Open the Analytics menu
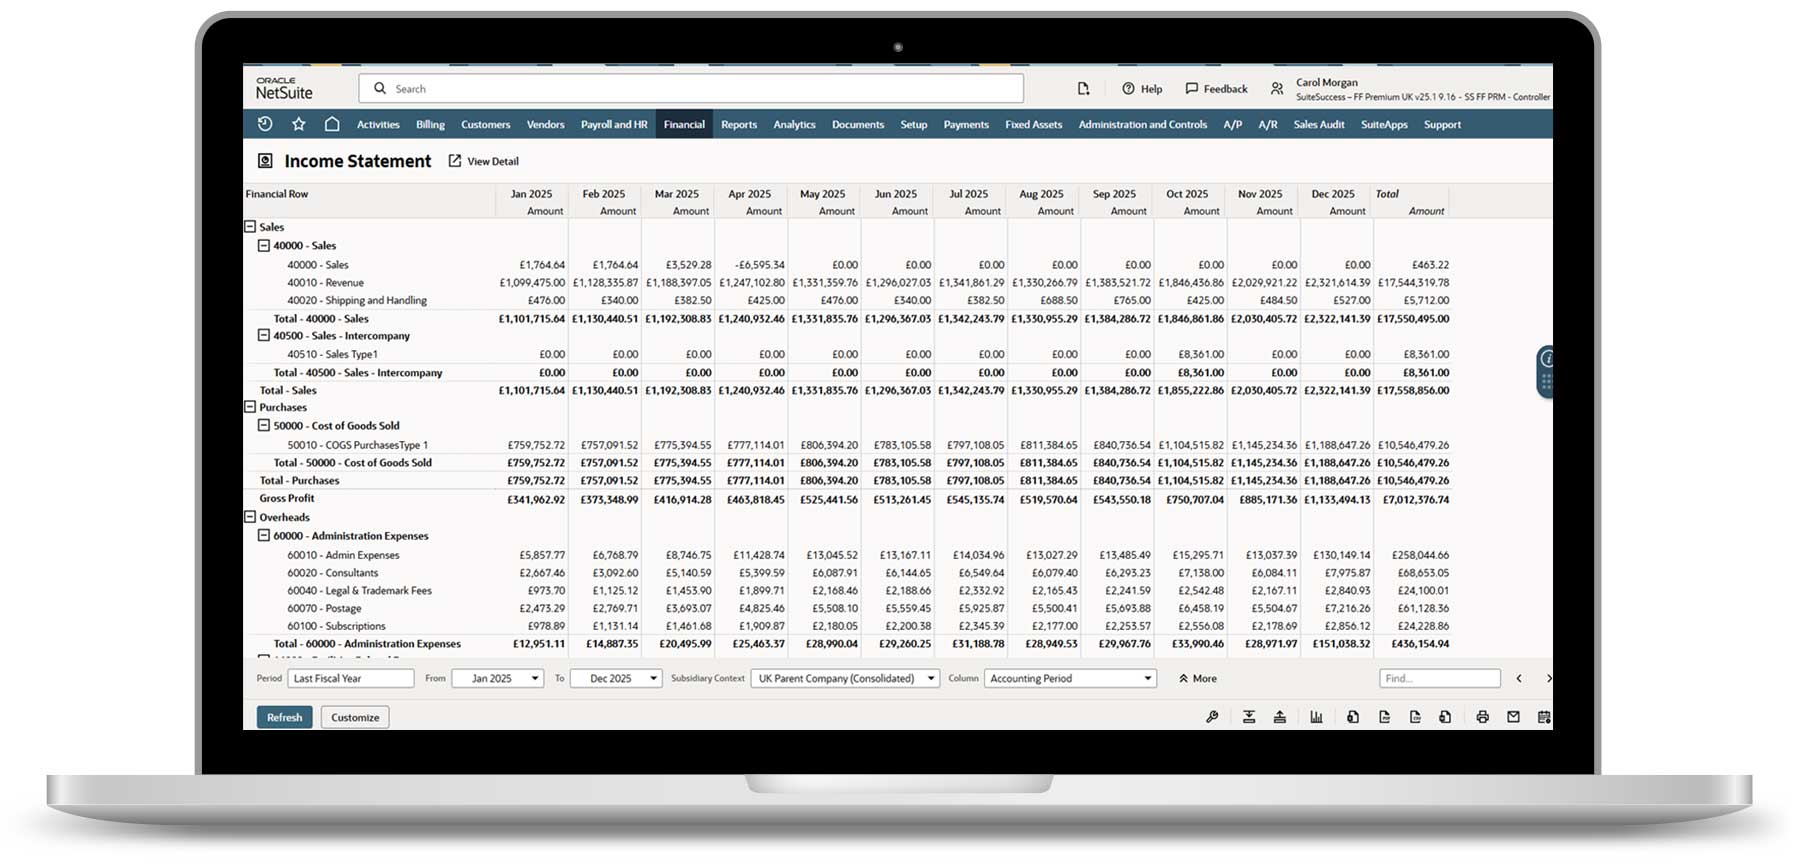This screenshot has width=1800, height=868. point(794,125)
